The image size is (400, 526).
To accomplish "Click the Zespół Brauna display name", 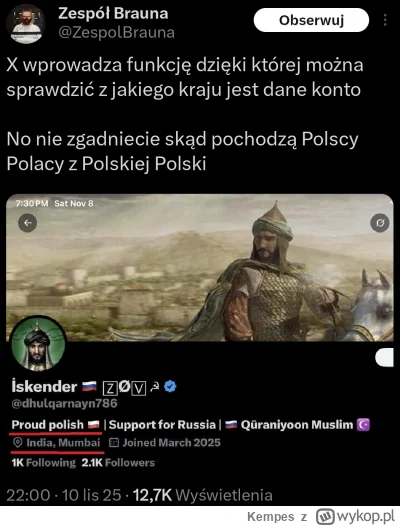I will (113, 13).
